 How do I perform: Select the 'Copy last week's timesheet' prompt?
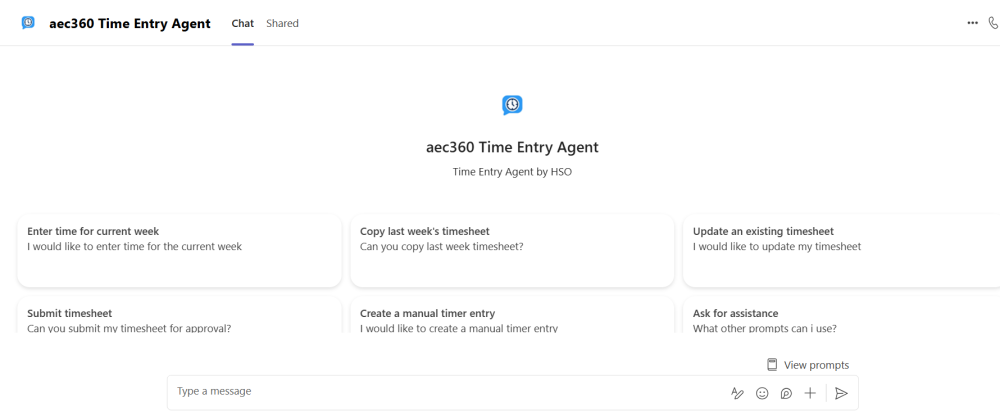(x=512, y=250)
